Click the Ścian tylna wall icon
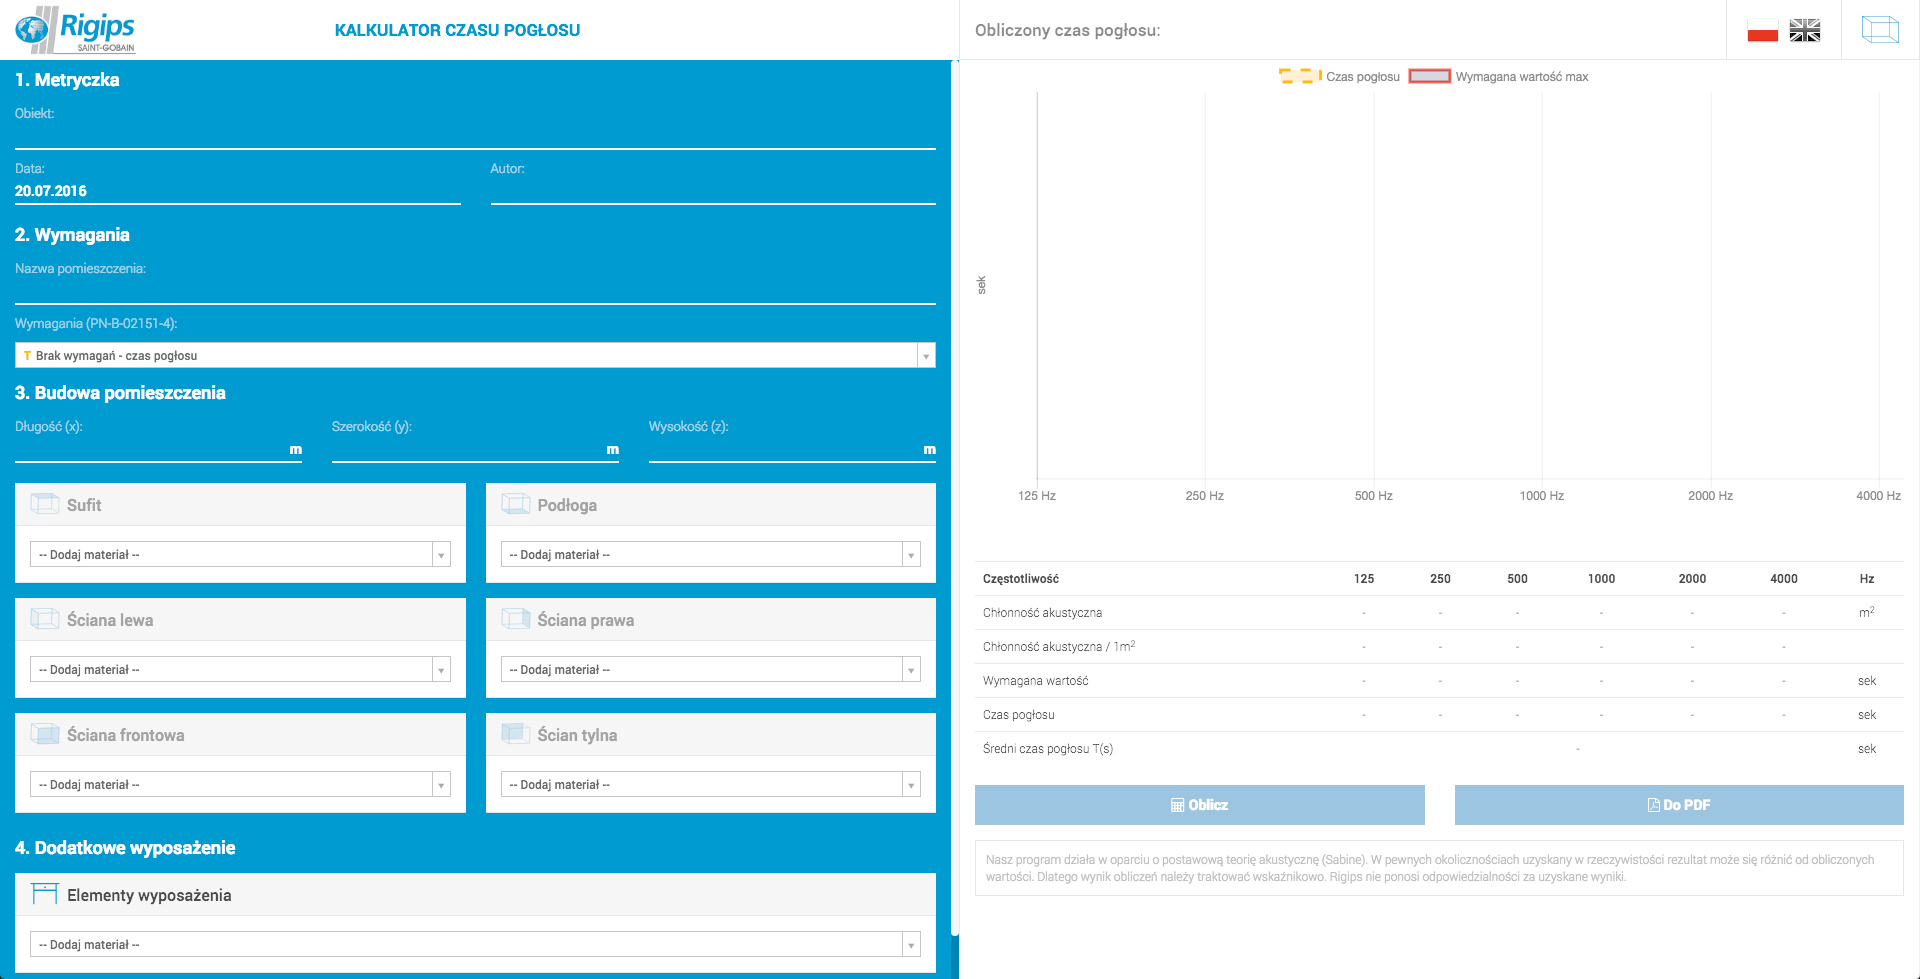The height and width of the screenshot is (979, 1920). tap(516, 734)
